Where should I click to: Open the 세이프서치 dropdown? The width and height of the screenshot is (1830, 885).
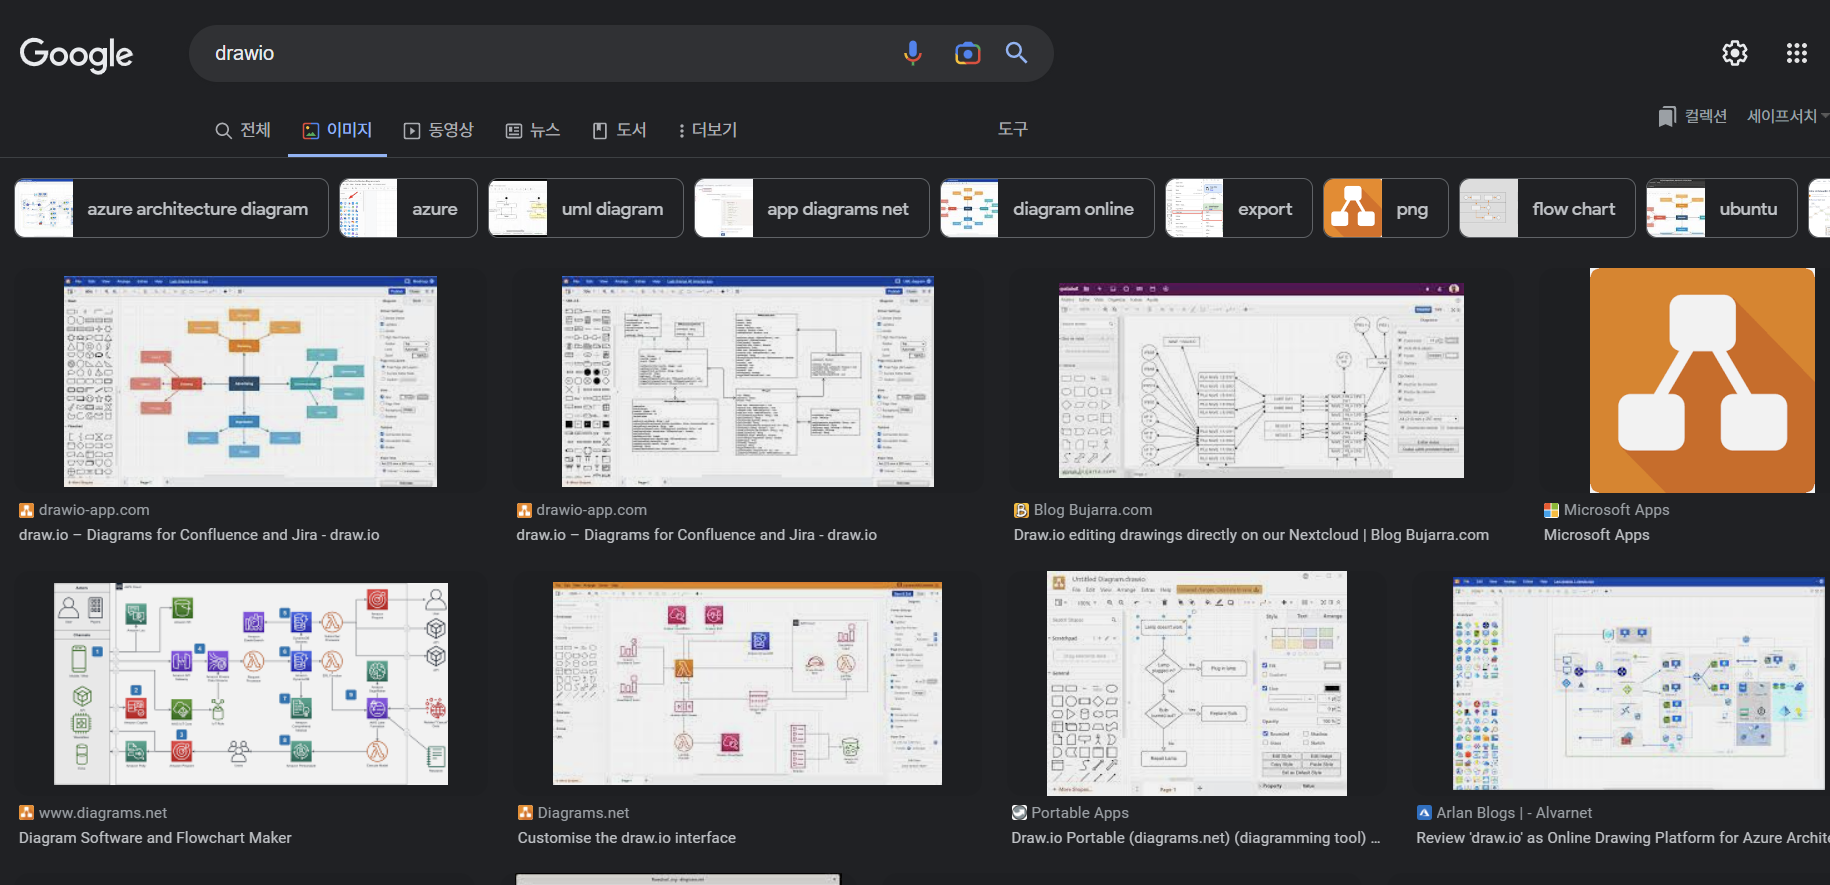coord(1787,116)
